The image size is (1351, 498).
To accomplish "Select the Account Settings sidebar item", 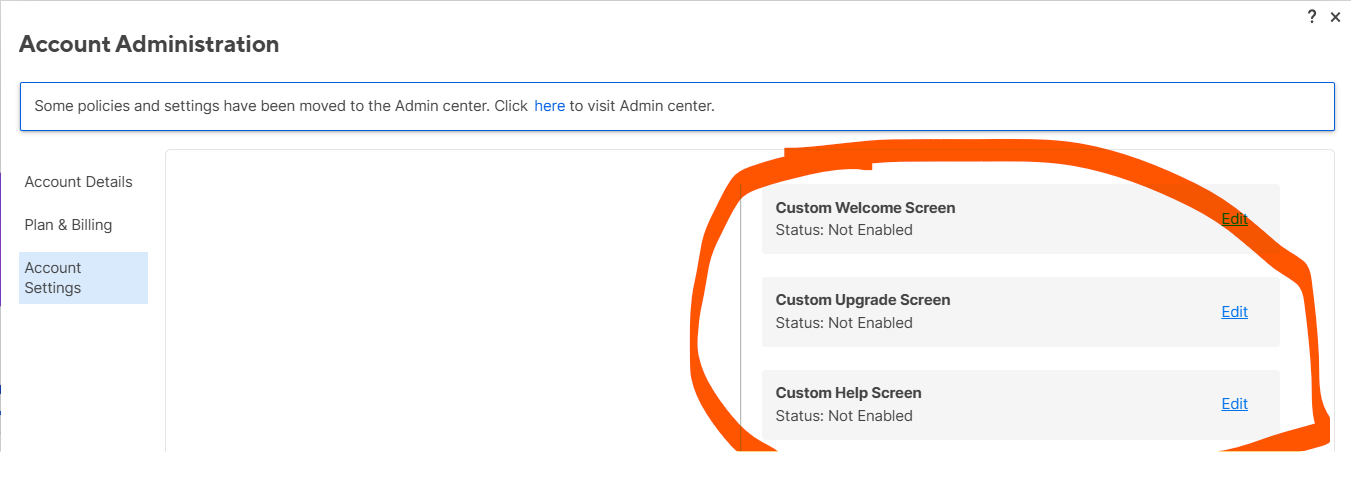I will [83, 278].
